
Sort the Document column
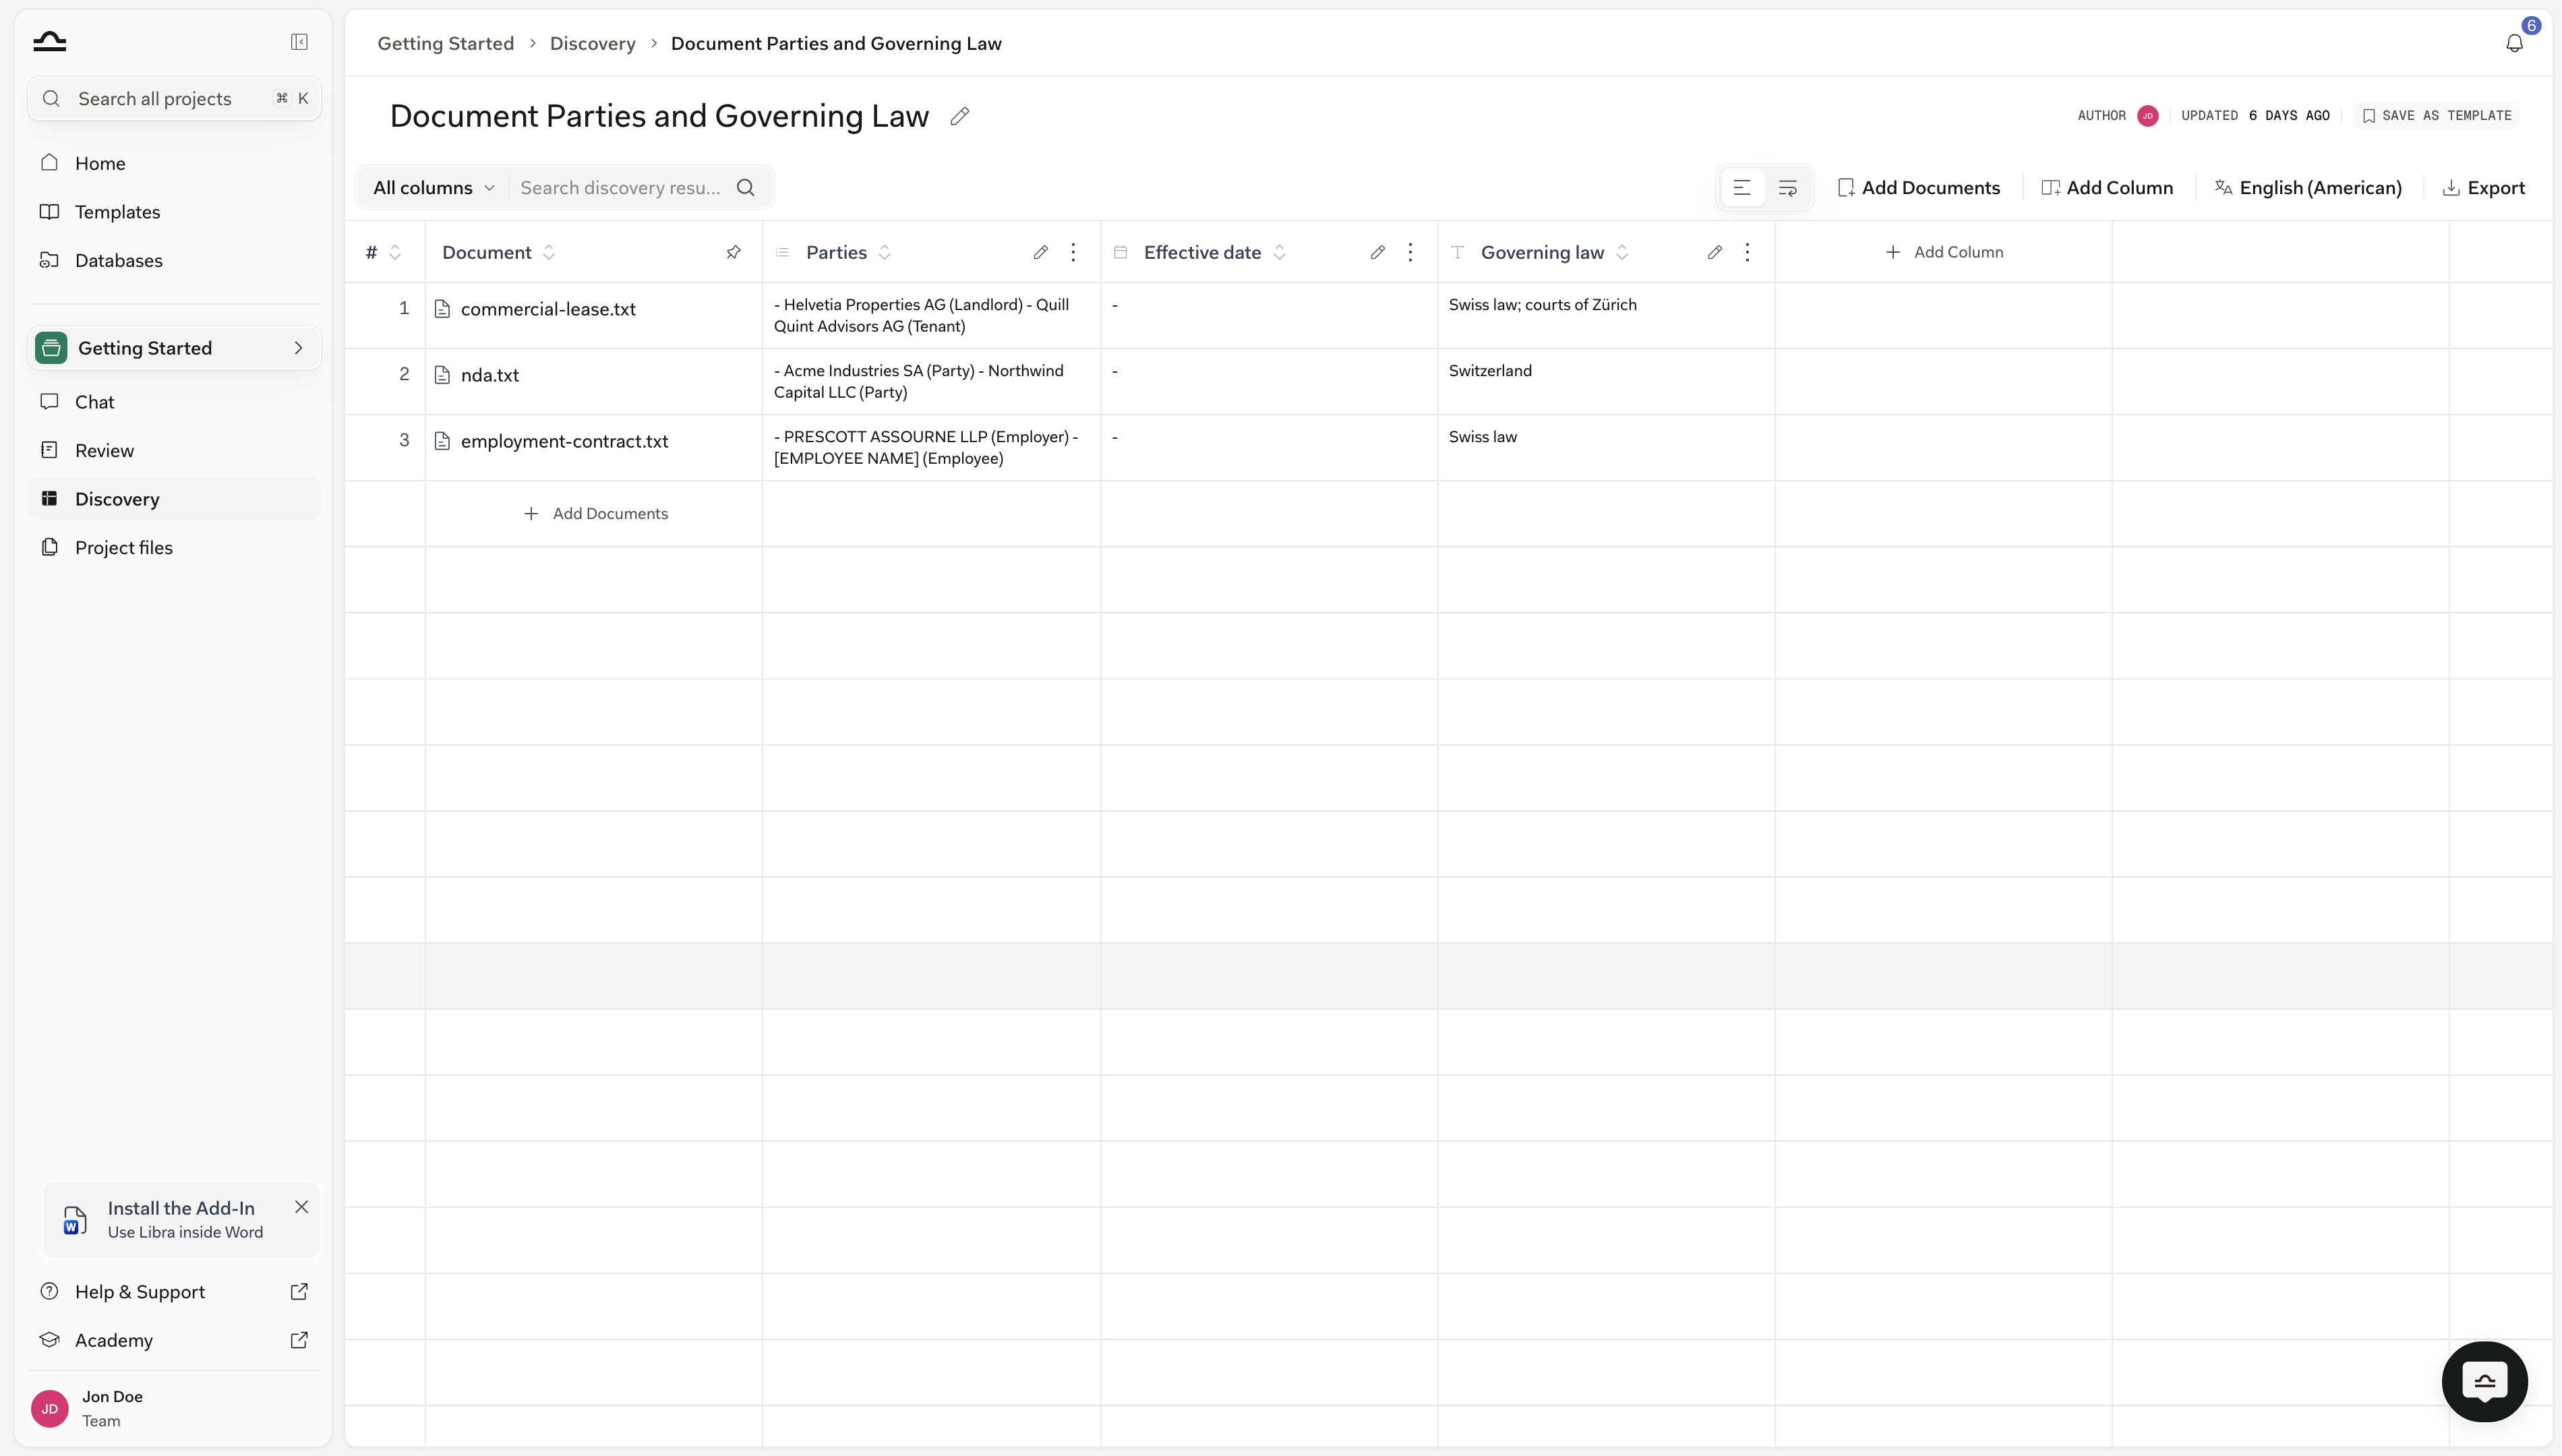click(x=549, y=252)
